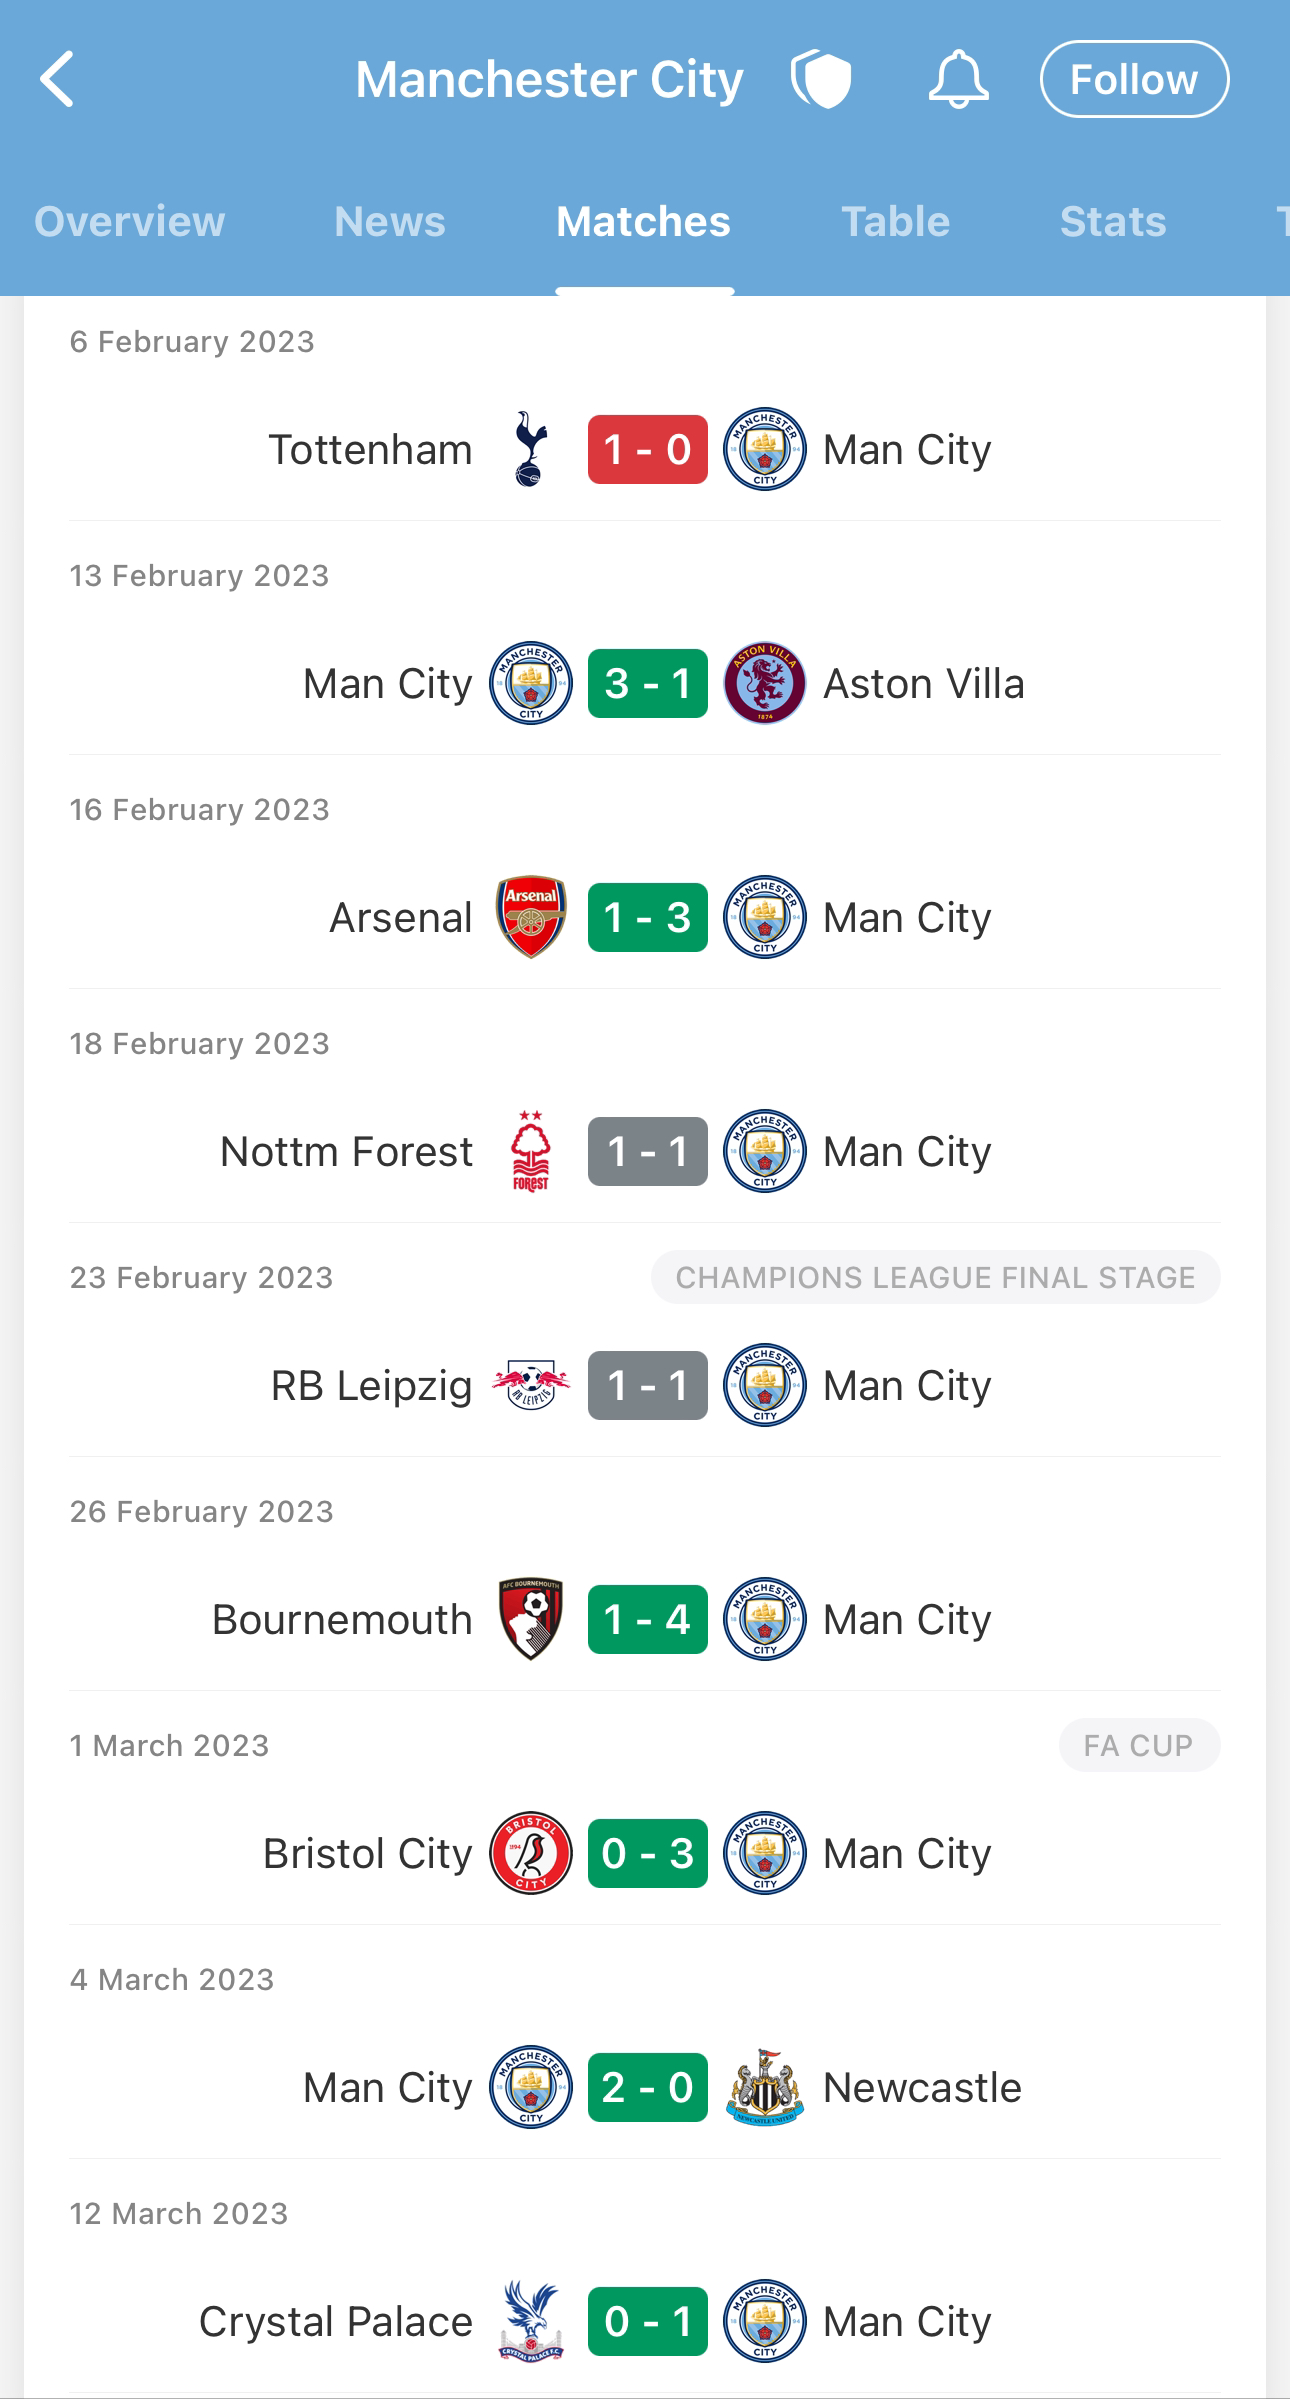The image size is (1290, 2399).
Task: Open the Champions League Final Stage tag
Action: coord(935,1277)
